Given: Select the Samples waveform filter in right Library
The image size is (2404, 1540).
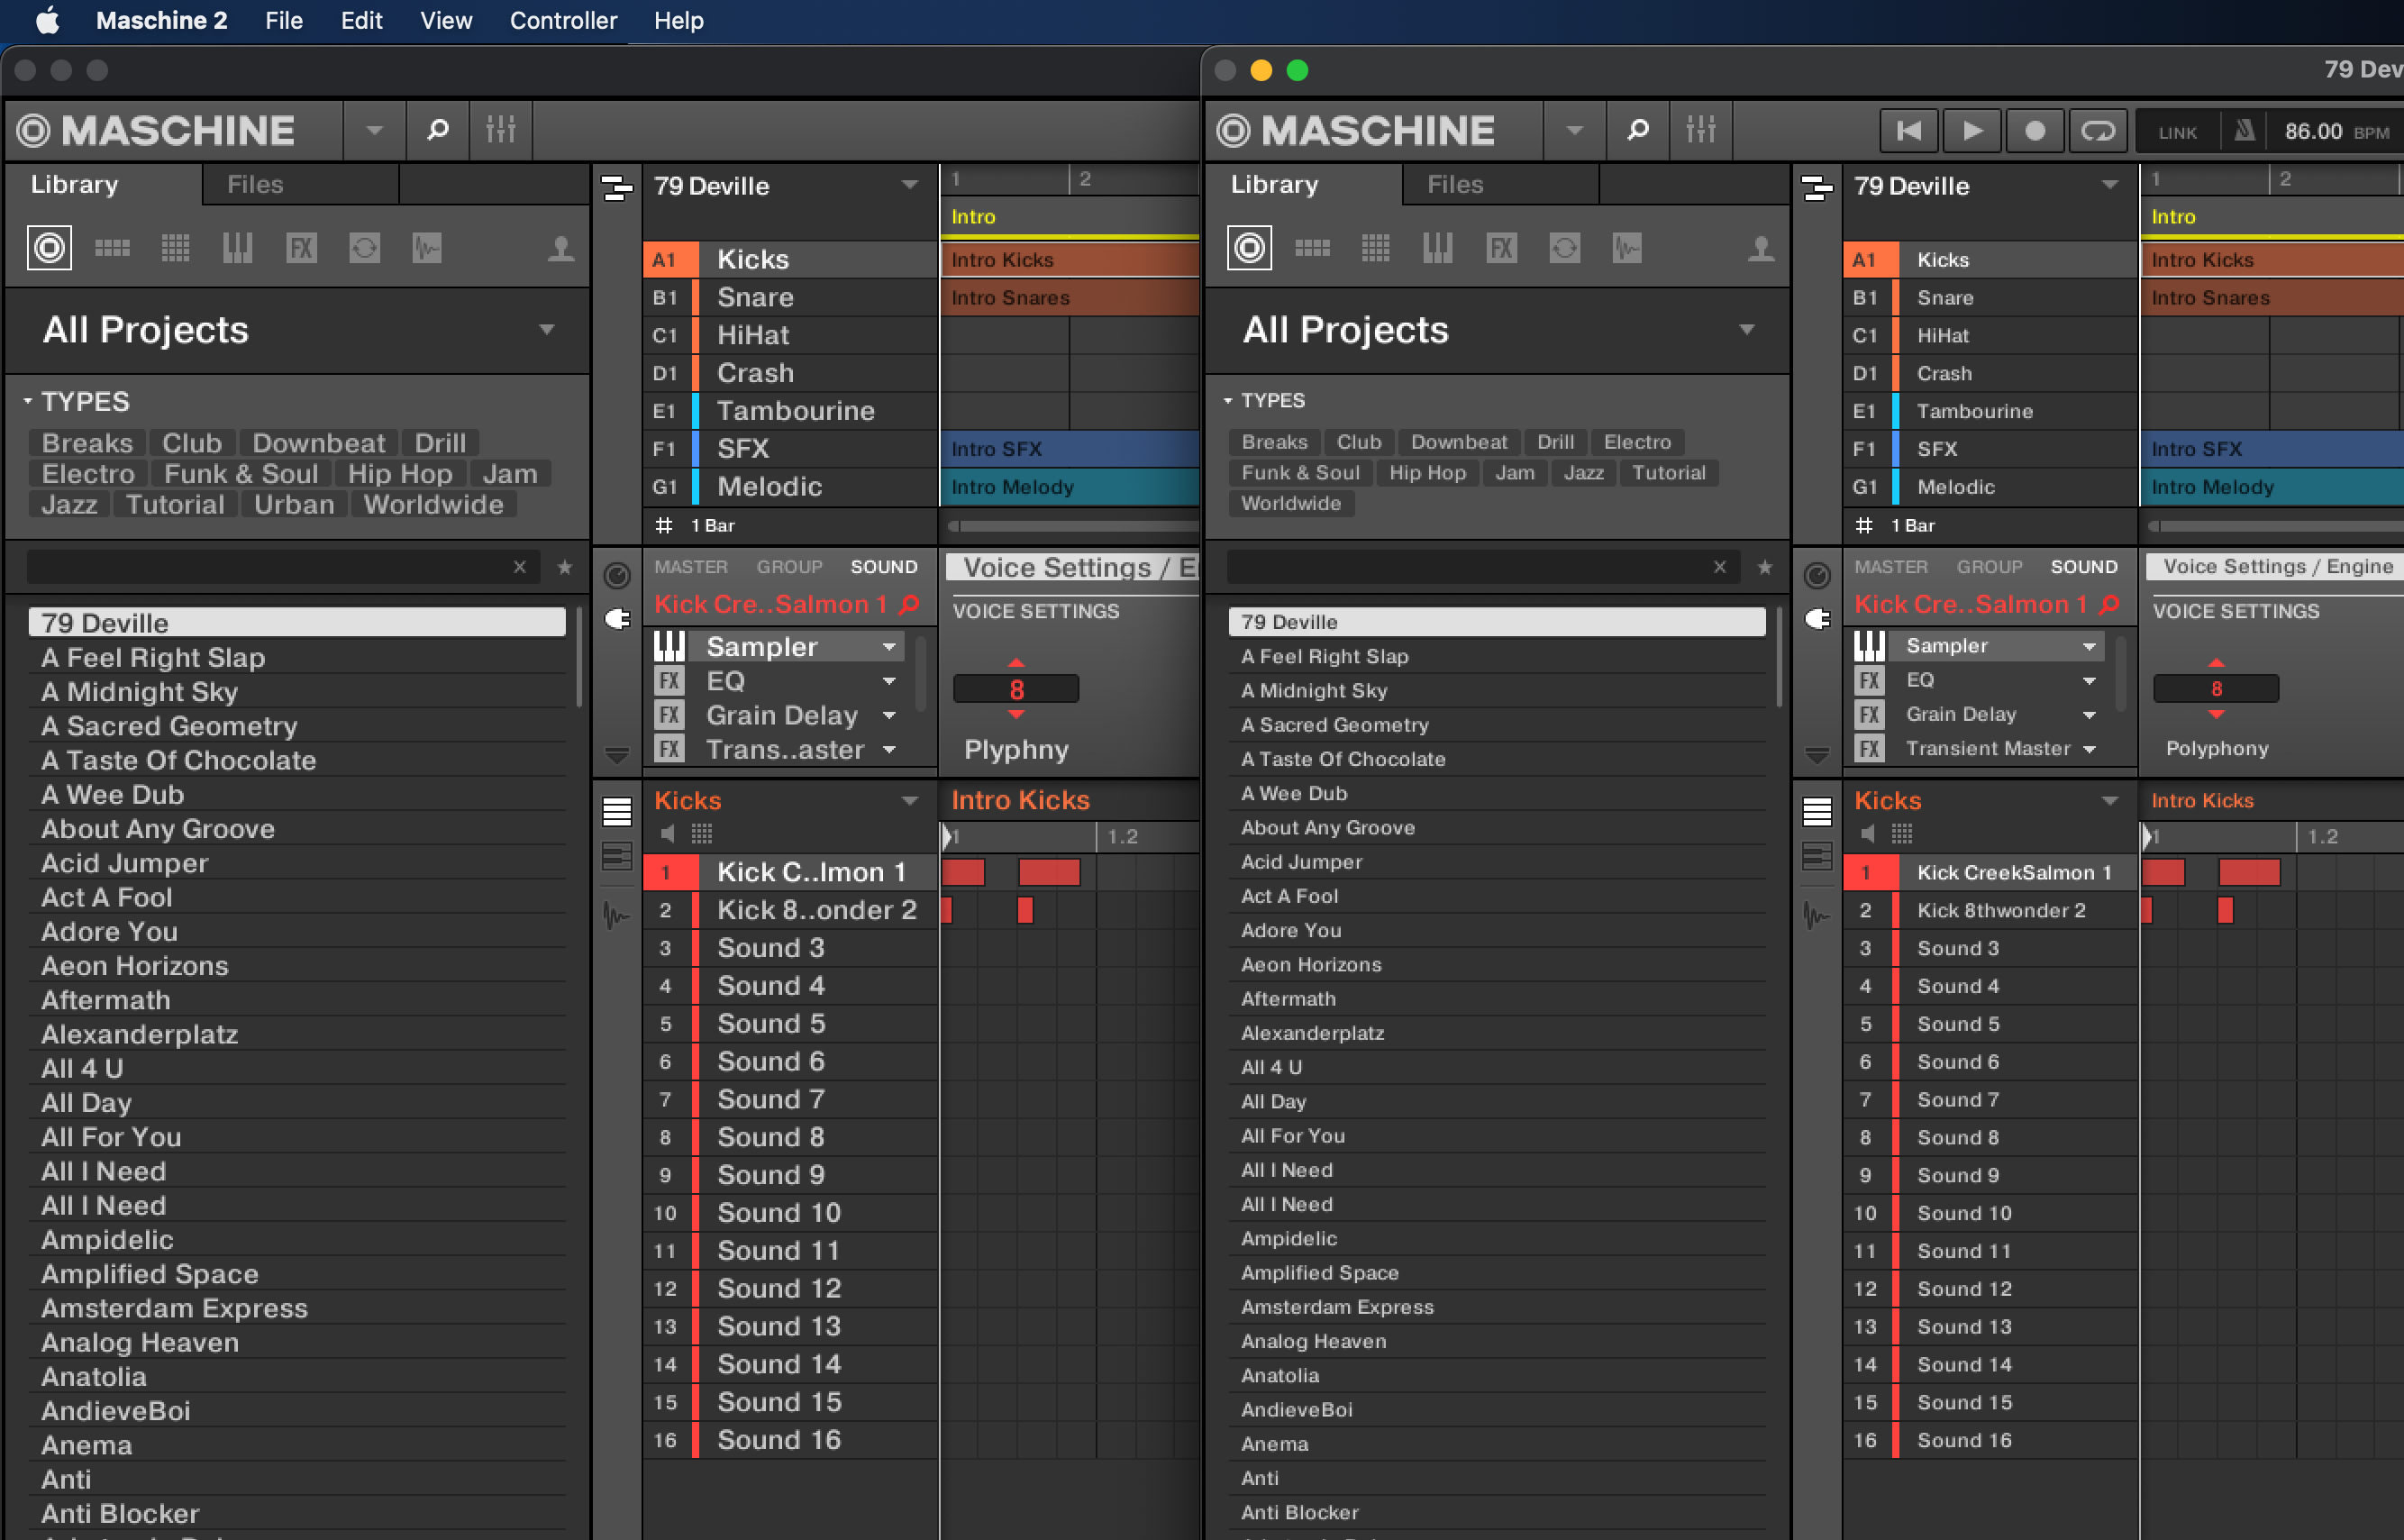Looking at the screenshot, I should [x=1627, y=248].
